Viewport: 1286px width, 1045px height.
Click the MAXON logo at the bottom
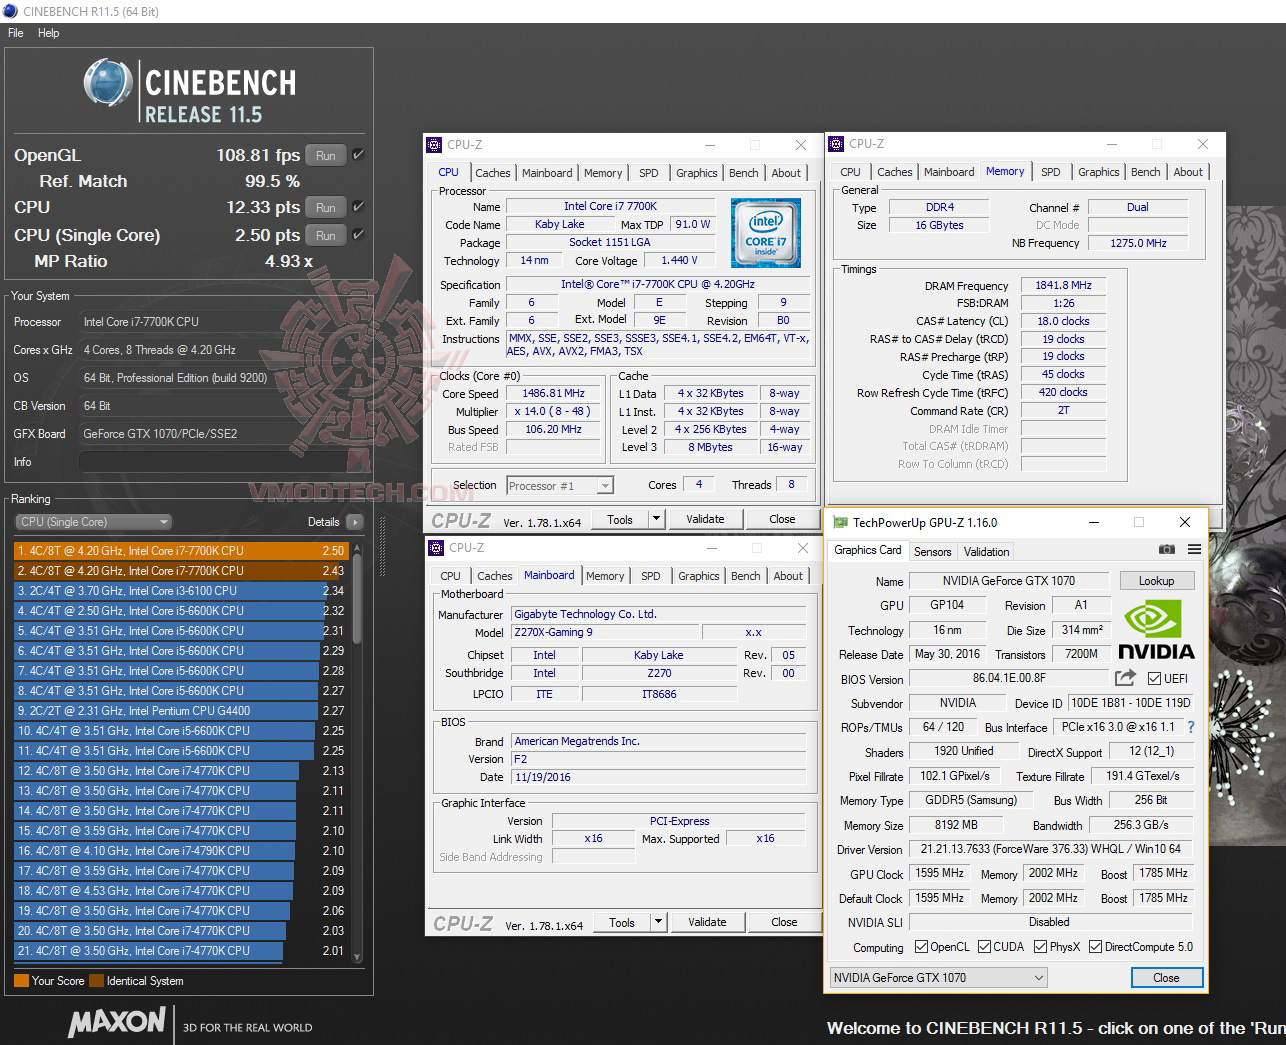[117, 1023]
